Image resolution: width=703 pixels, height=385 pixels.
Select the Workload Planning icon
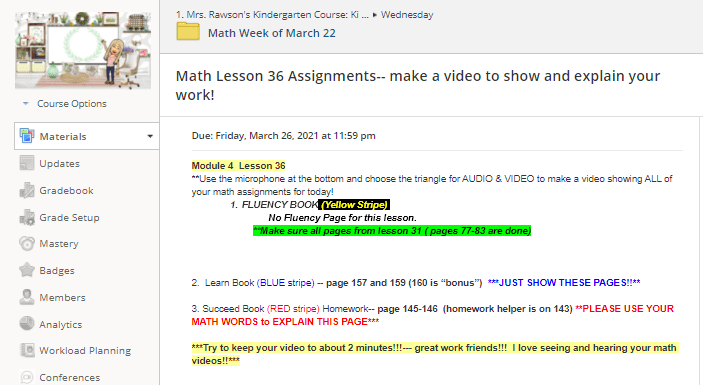pos(27,350)
